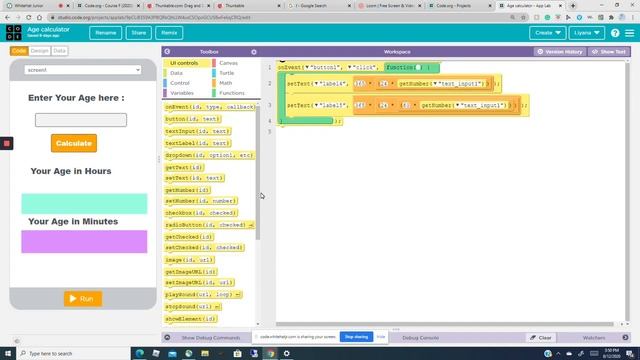This screenshot has height=360, width=640.
Task: Click the Watchers panel arrow icon
Action: (625, 338)
